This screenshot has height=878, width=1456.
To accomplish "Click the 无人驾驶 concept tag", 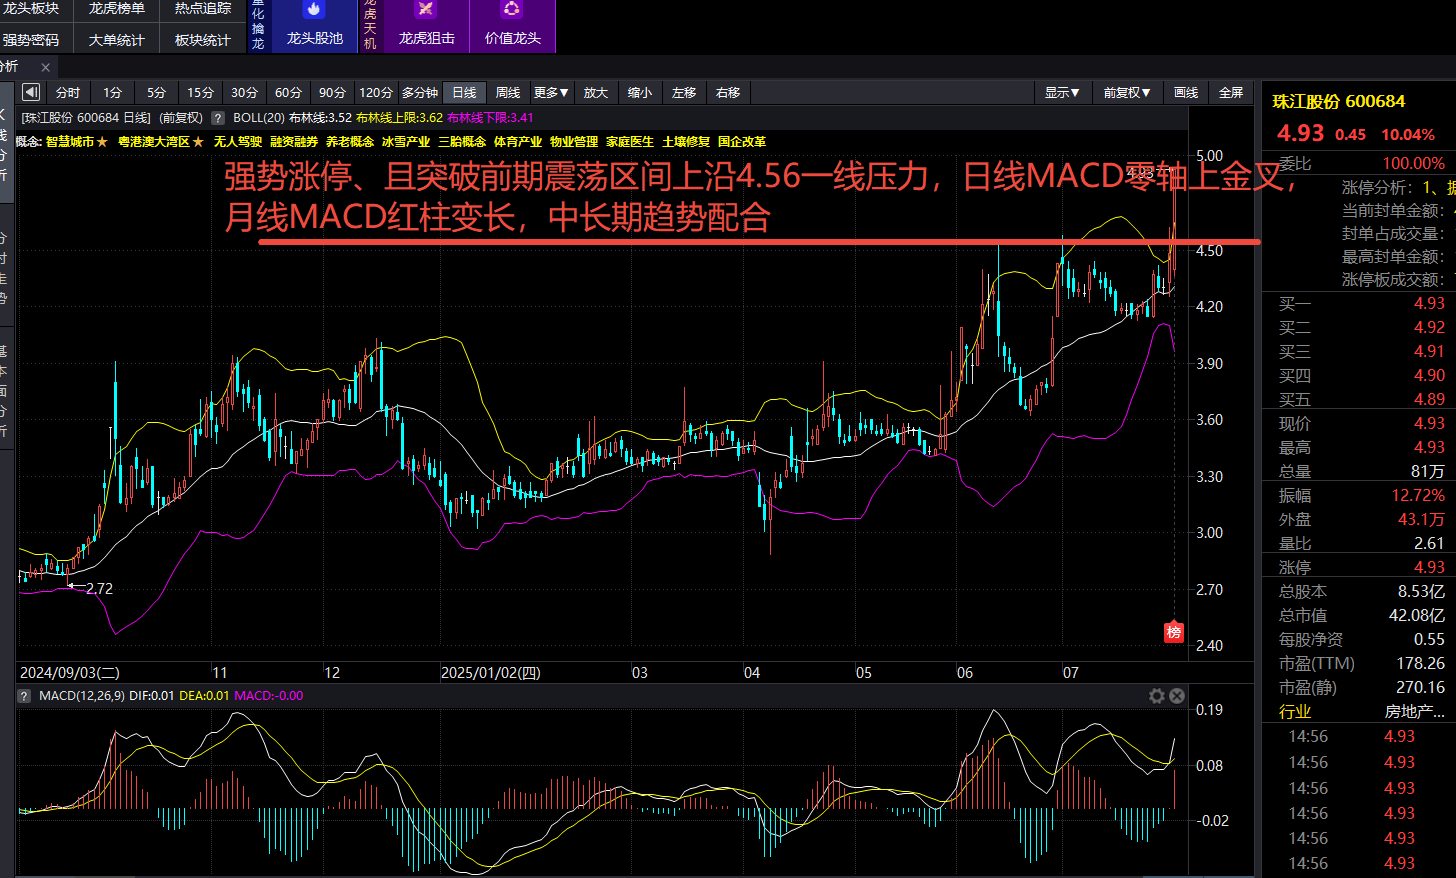I will [238, 142].
